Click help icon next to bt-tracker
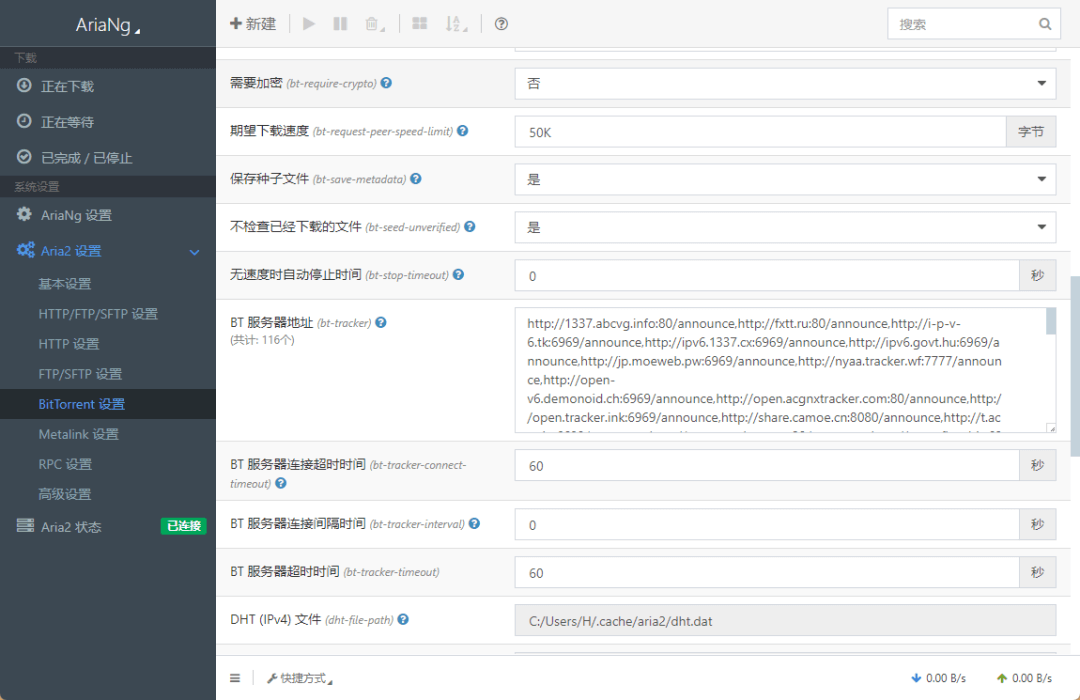Viewport: 1080px width, 700px height. tap(381, 323)
